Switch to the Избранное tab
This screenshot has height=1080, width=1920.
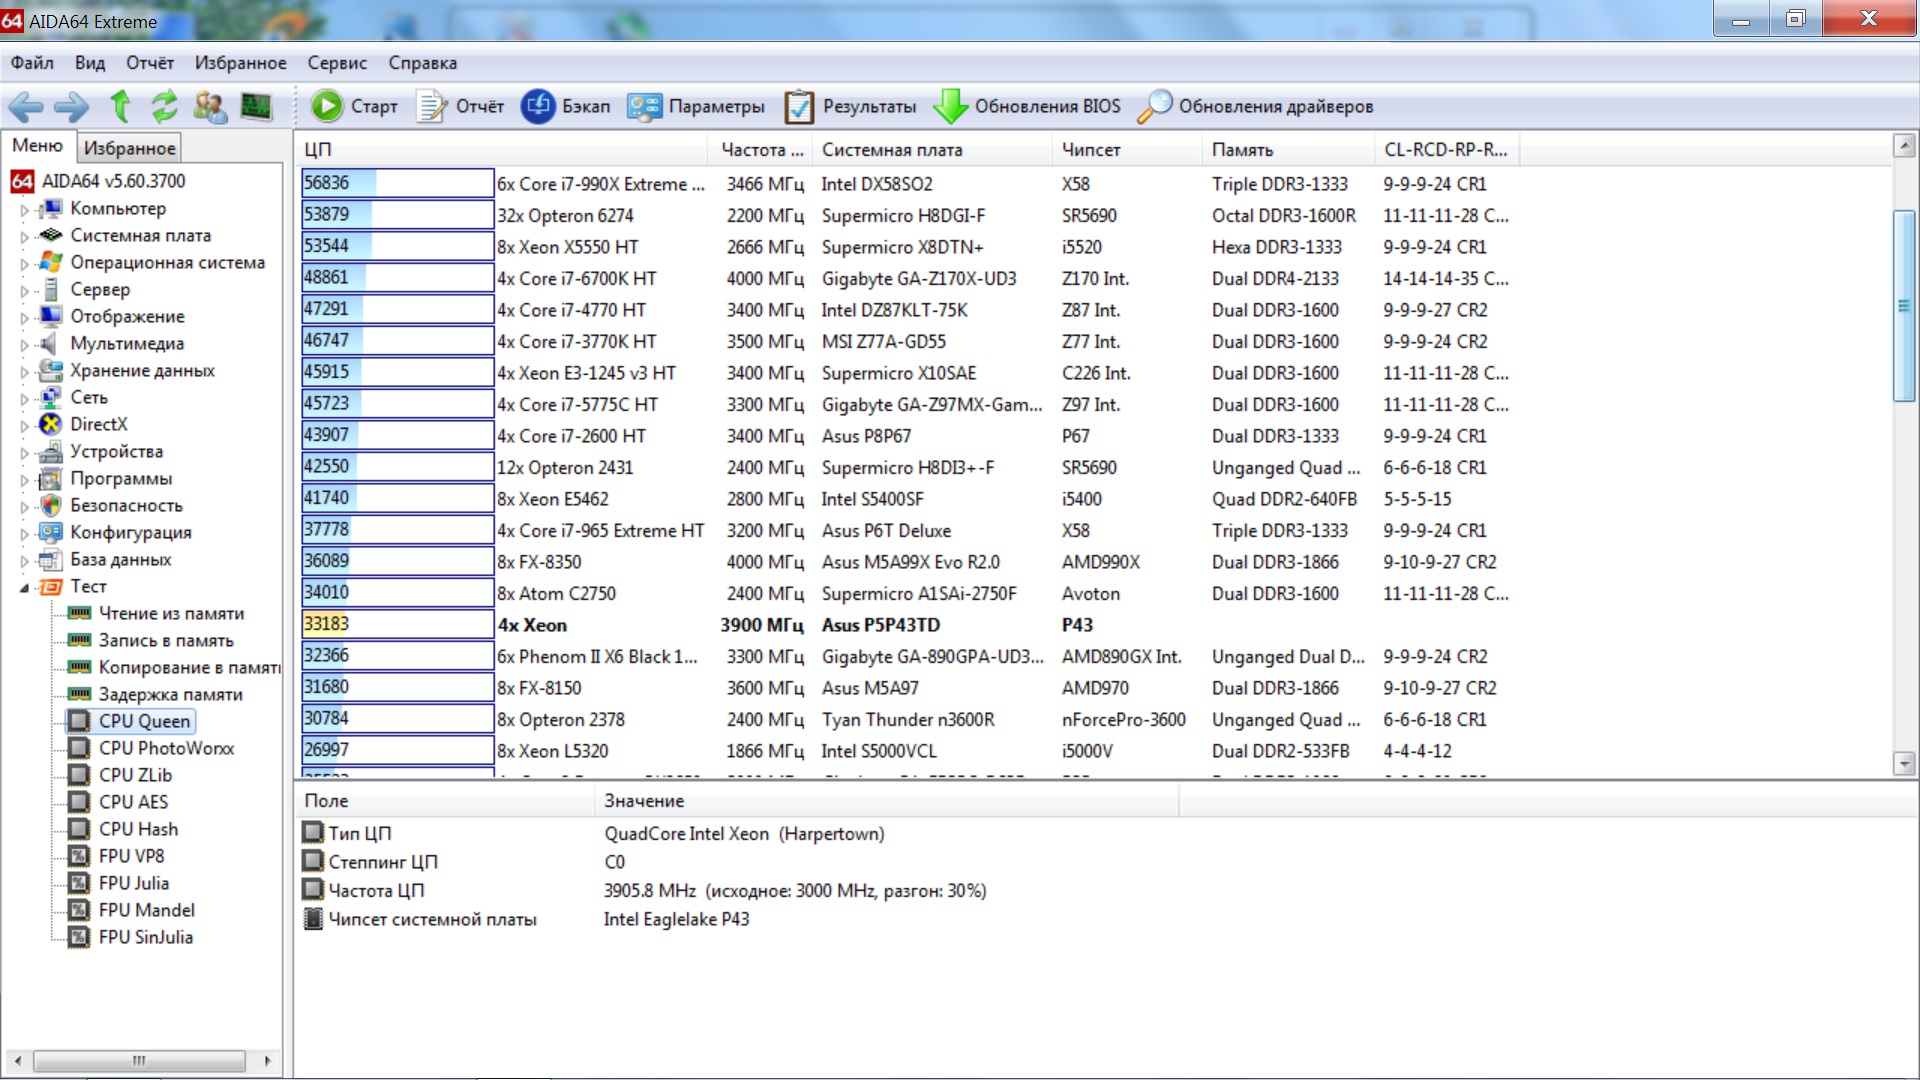(130, 148)
